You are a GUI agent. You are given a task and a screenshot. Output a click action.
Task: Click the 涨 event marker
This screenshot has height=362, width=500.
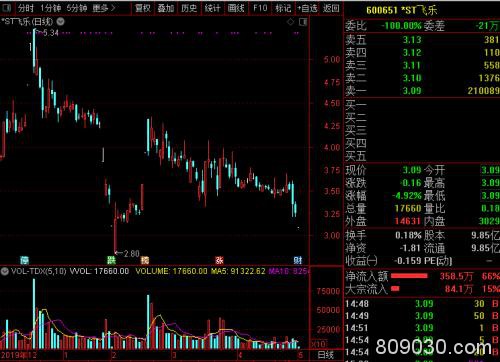(219, 260)
